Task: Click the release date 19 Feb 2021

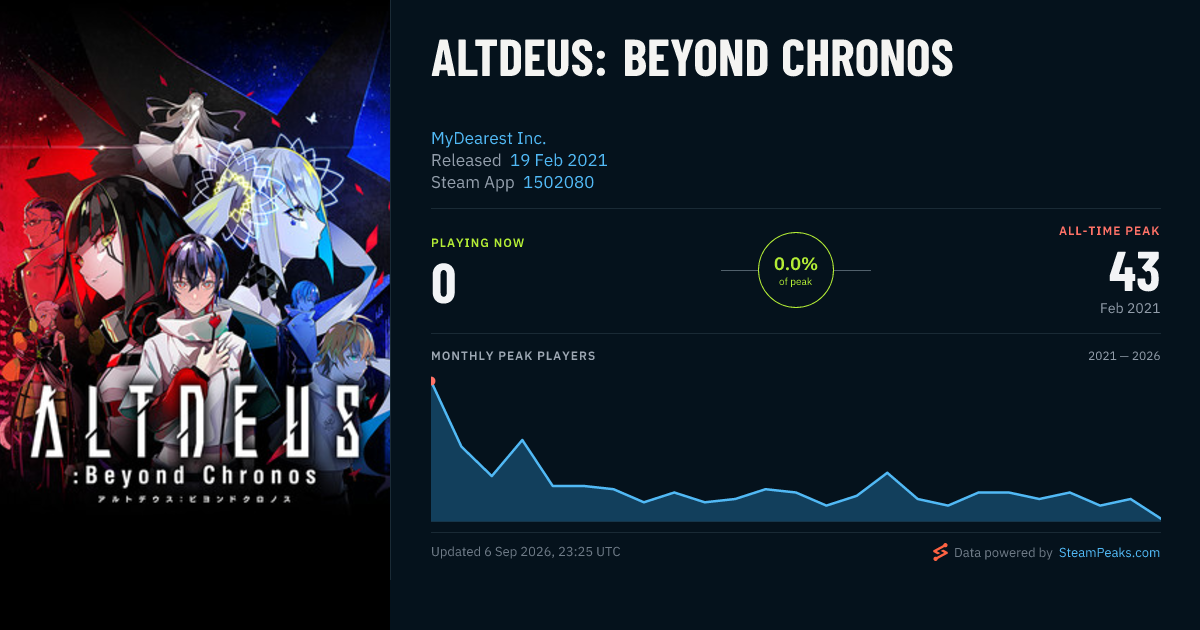Action: 558,160
